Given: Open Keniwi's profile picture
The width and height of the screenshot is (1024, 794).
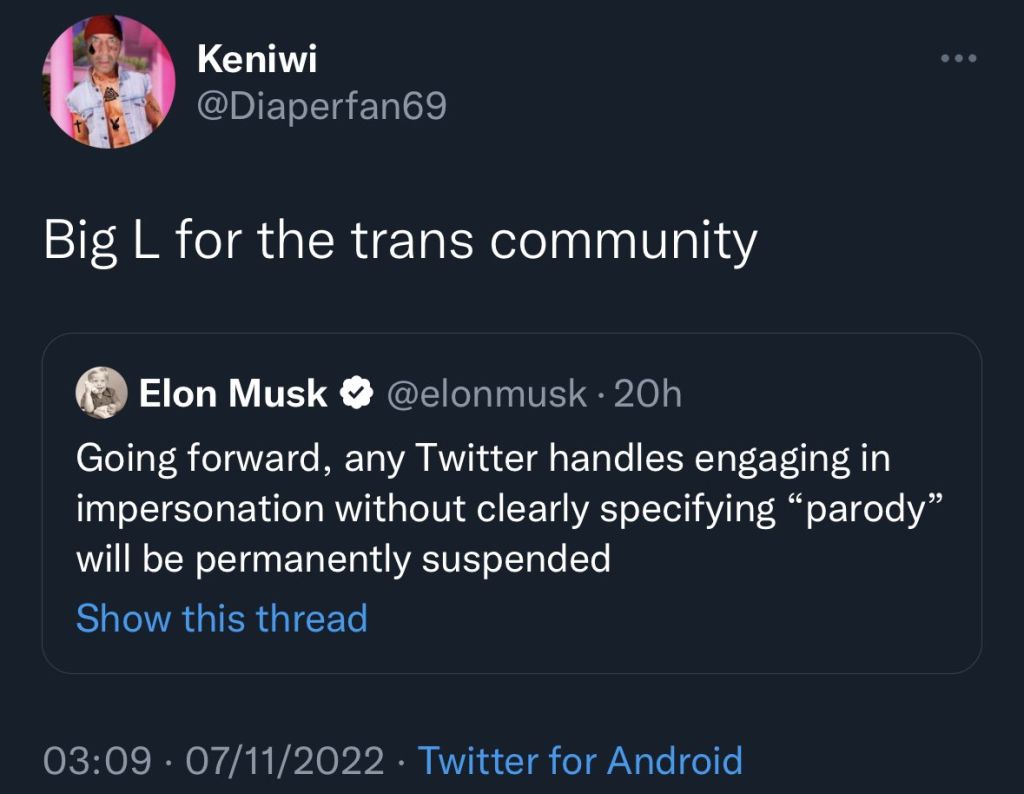Looking at the screenshot, I should (x=108, y=82).
